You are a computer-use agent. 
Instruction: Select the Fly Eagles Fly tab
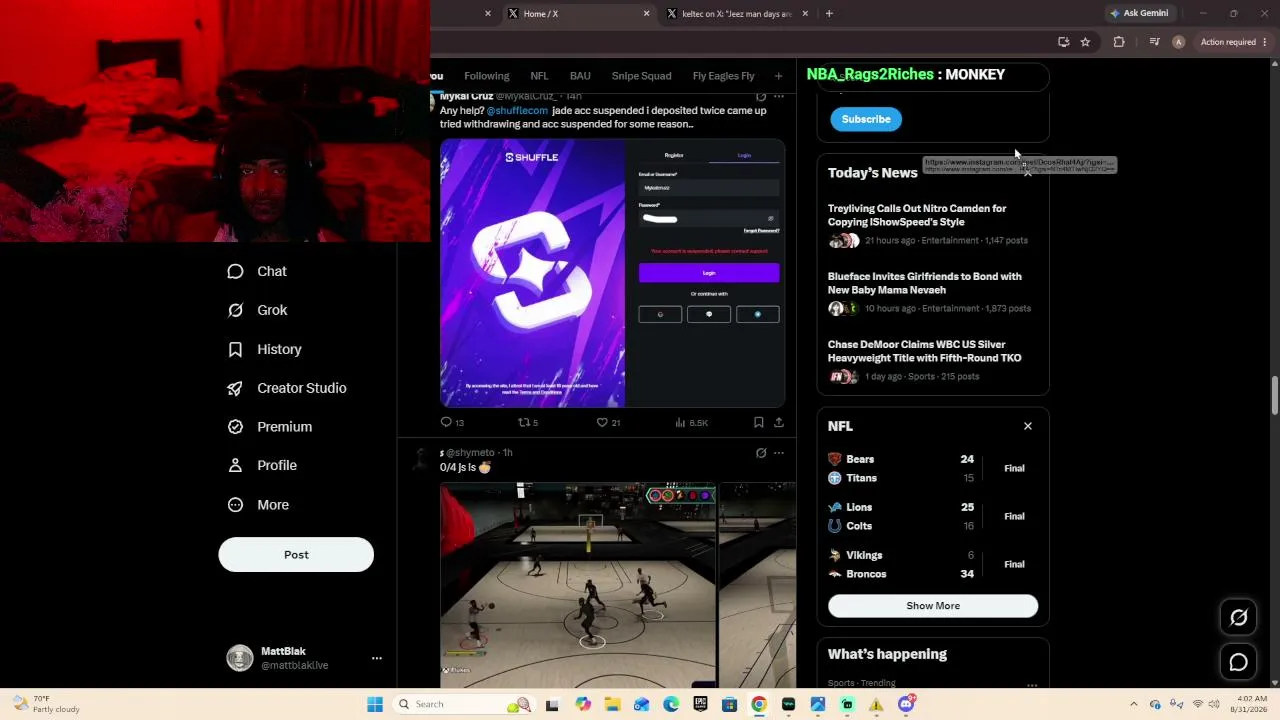723,76
